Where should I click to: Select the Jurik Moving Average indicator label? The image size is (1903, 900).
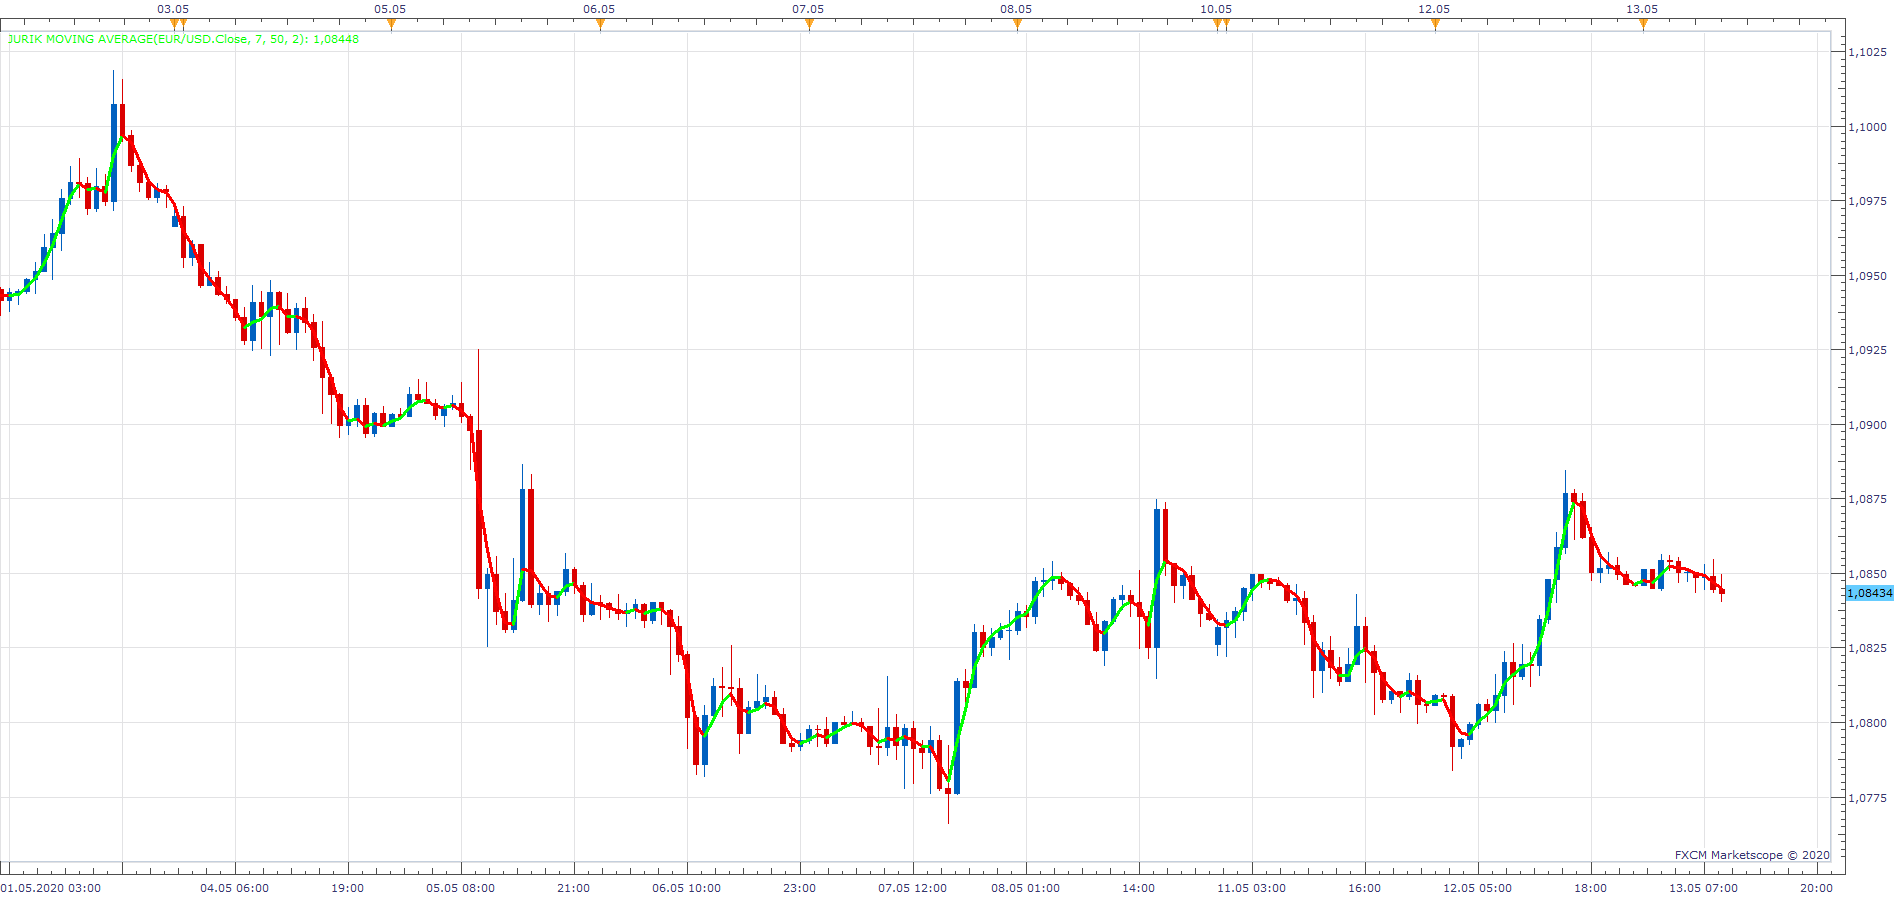[183, 39]
